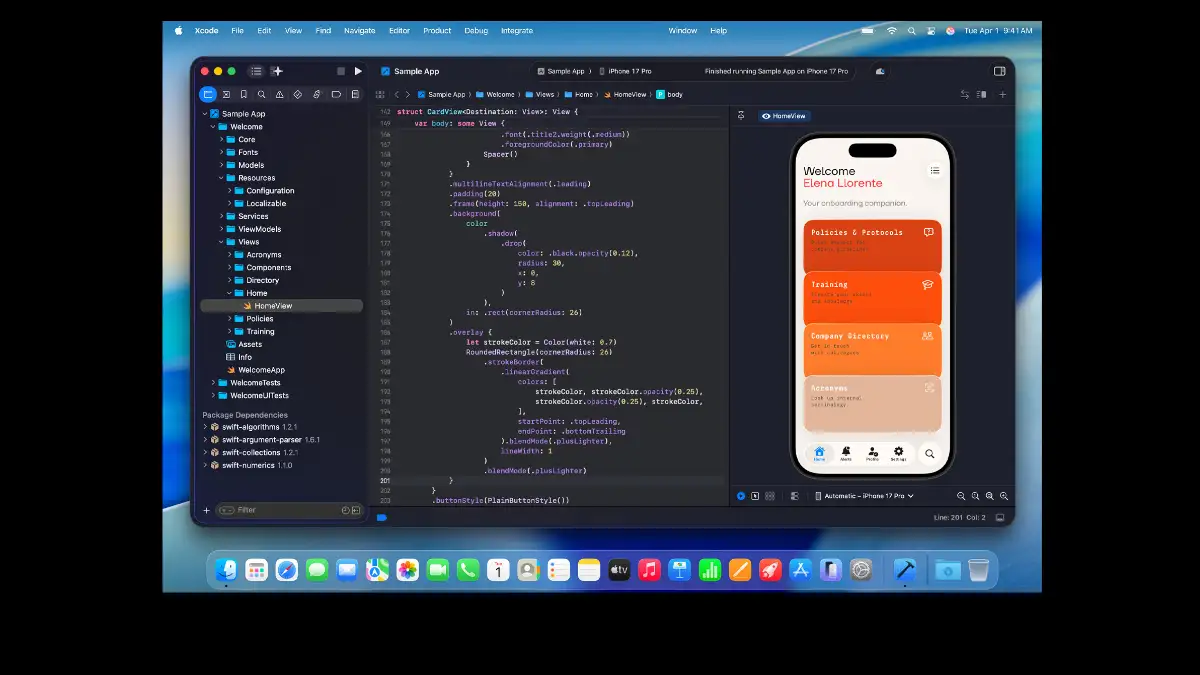
Task: Select HomeView file in navigator
Action: 272,306
